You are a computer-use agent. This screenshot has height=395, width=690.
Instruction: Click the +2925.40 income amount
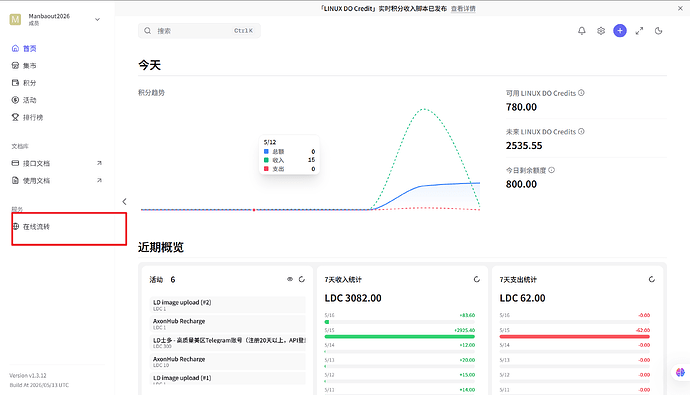click(x=465, y=330)
